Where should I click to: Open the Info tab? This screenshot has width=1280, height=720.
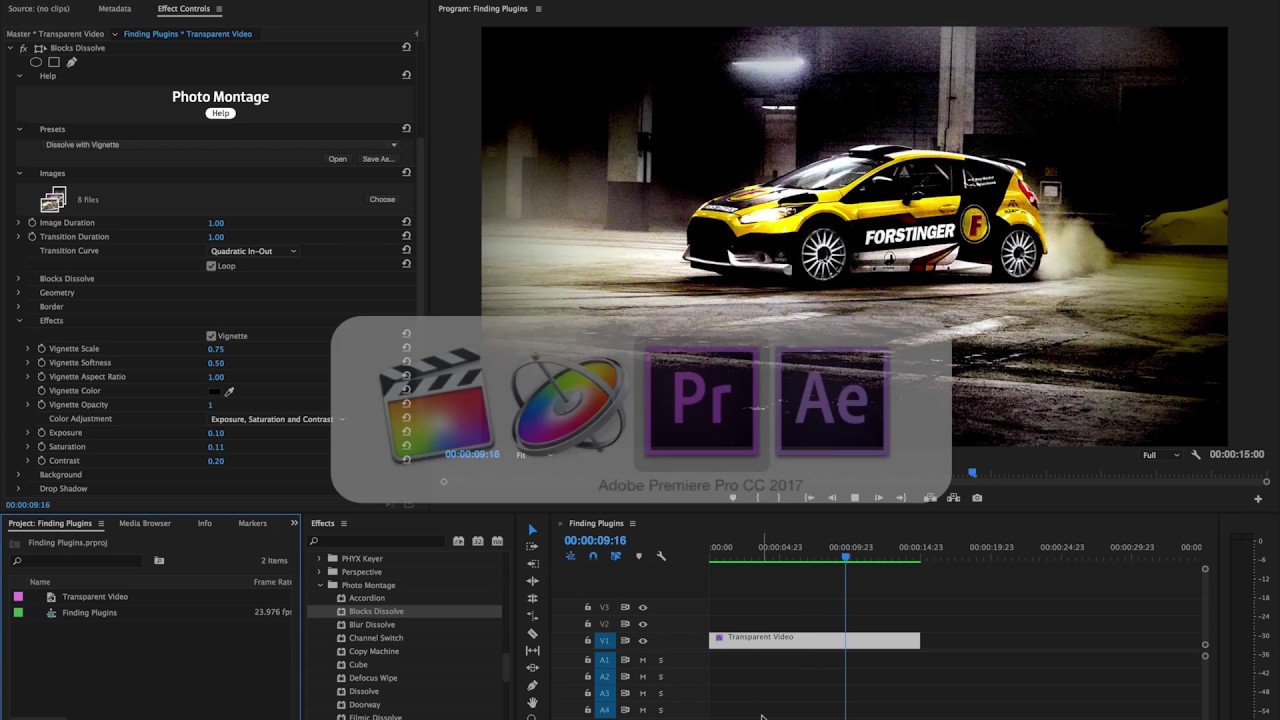(x=204, y=523)
